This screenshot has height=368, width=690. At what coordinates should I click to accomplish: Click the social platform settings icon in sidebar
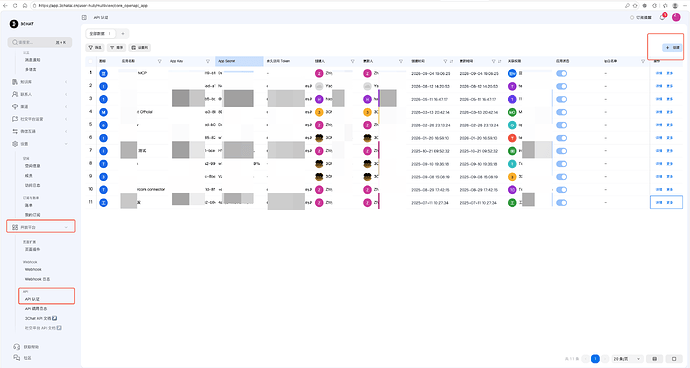point(15,119)
